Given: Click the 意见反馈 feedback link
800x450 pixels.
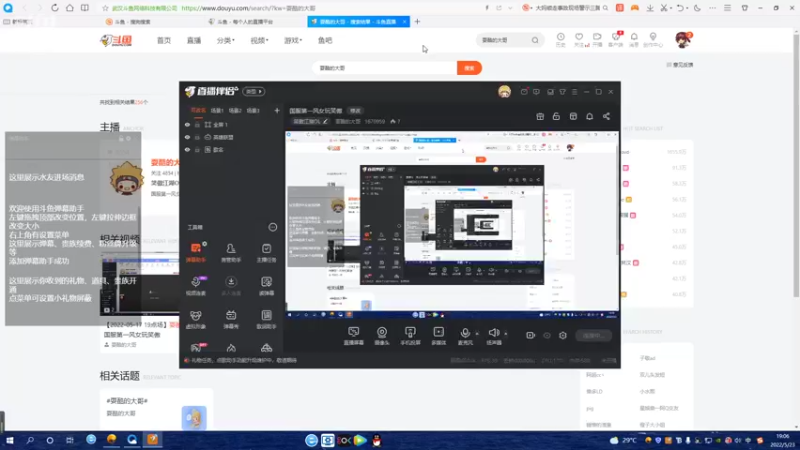Looking at the screenshot, I should [x=680, y=65].
